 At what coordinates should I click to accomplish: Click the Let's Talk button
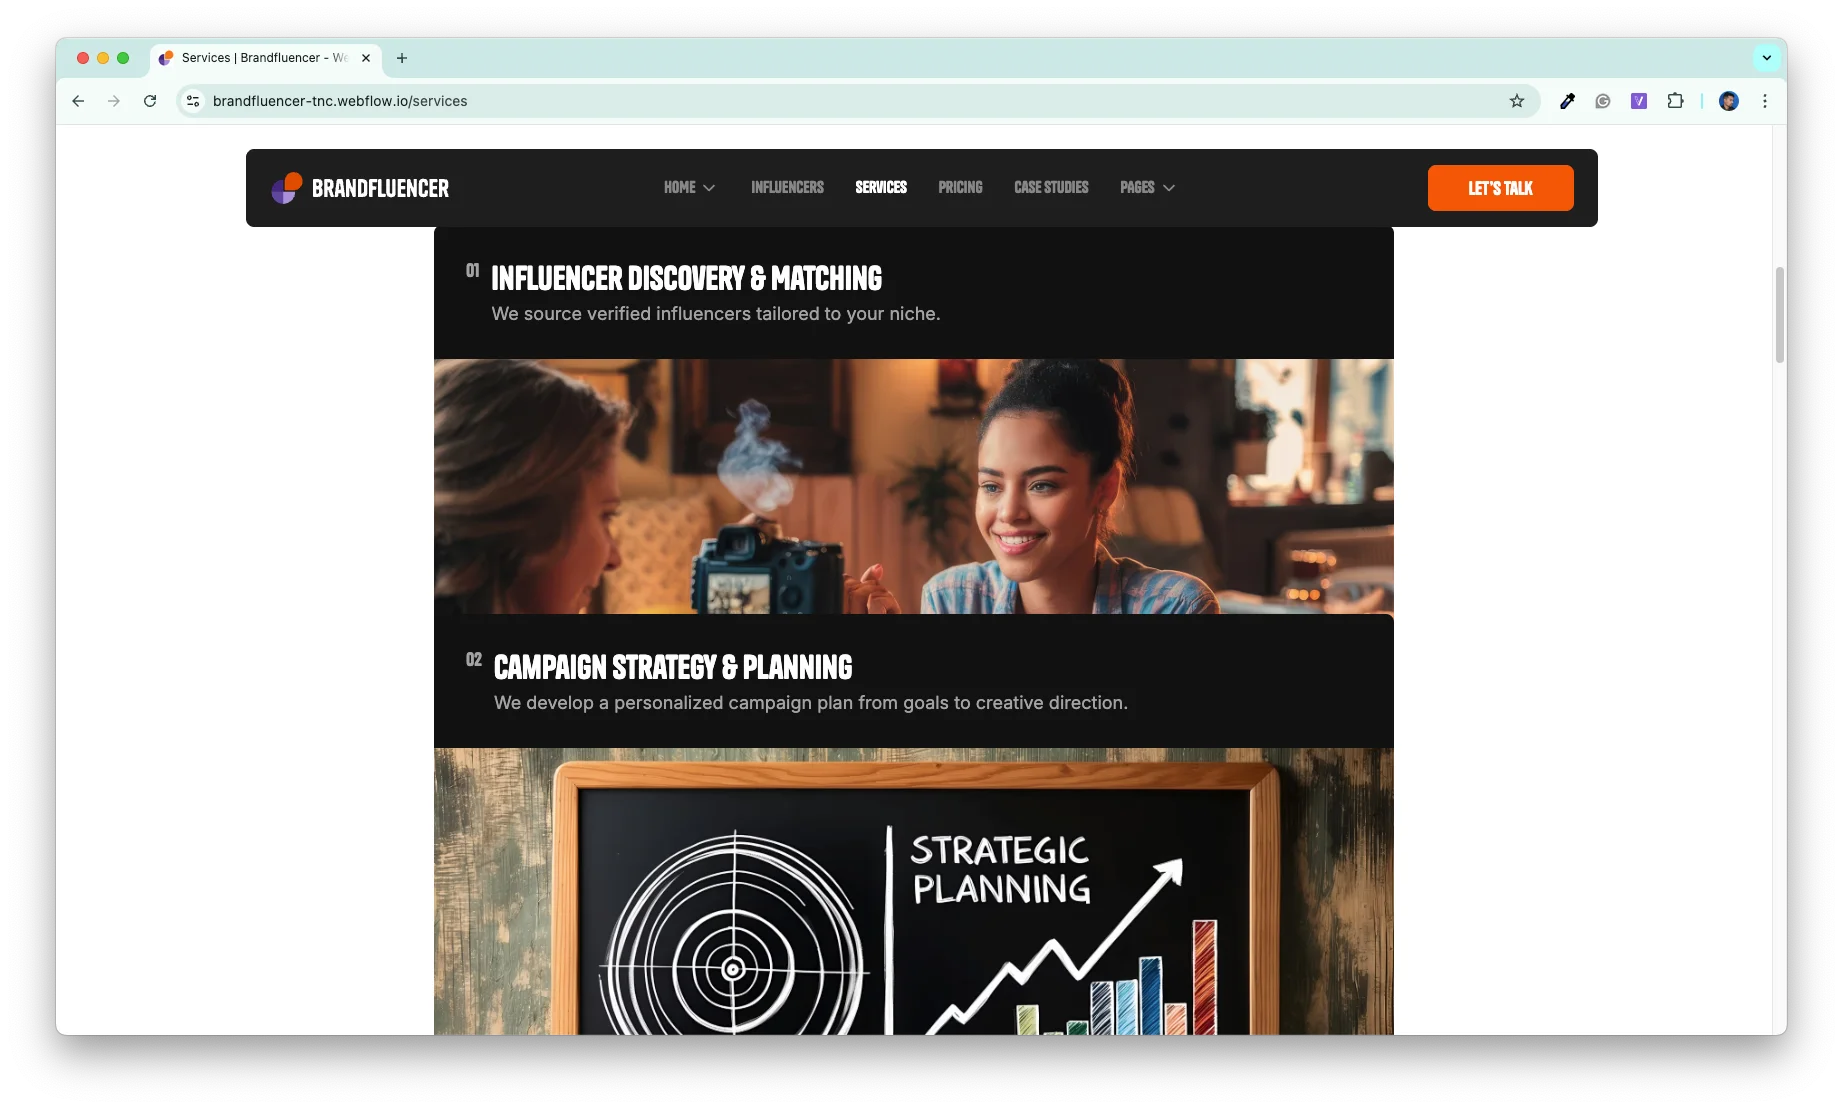(1500, 188)
